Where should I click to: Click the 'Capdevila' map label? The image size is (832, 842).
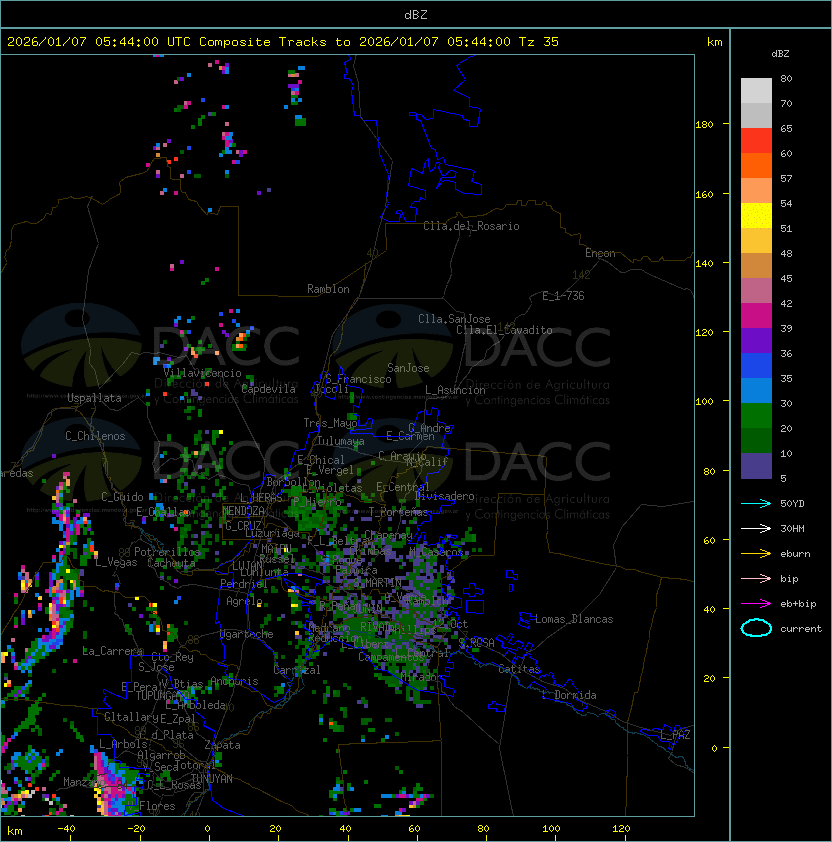coord(268,389)
